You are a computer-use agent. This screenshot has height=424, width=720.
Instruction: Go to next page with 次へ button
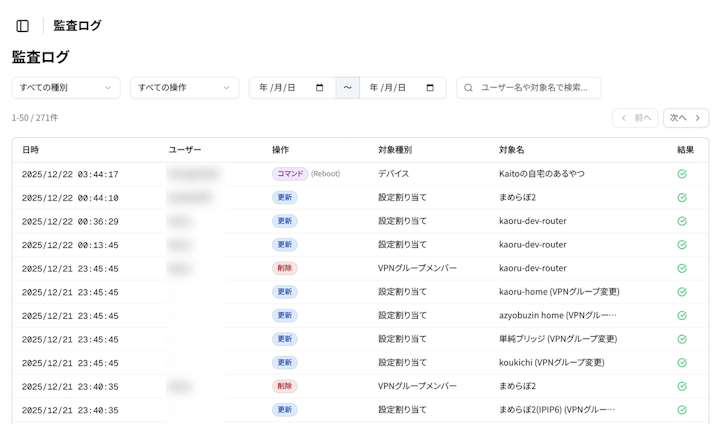[685, 118]
